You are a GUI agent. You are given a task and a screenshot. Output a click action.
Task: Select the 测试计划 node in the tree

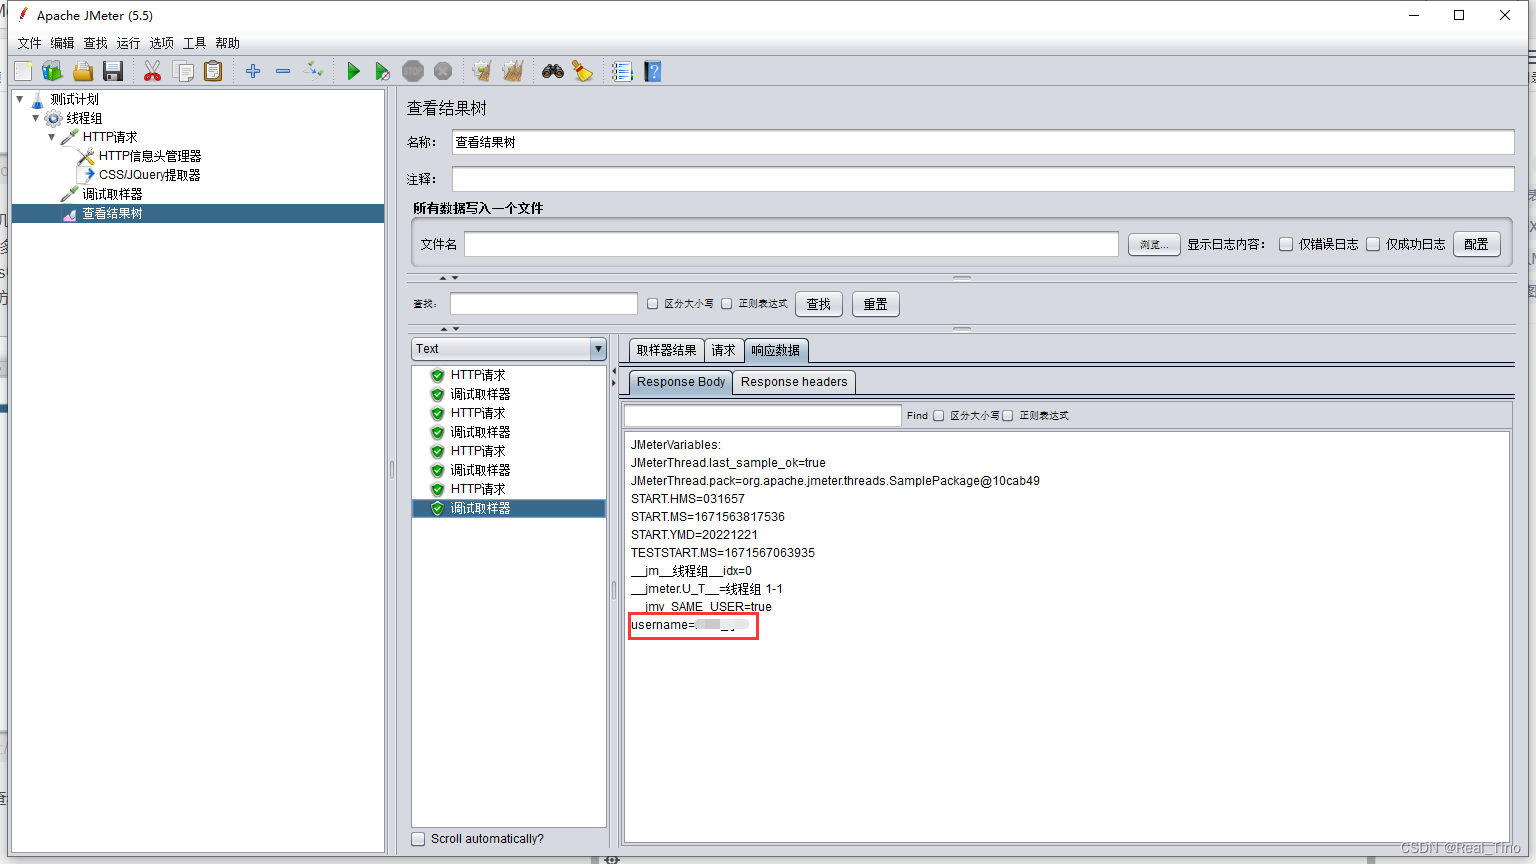tap(75, 99)
